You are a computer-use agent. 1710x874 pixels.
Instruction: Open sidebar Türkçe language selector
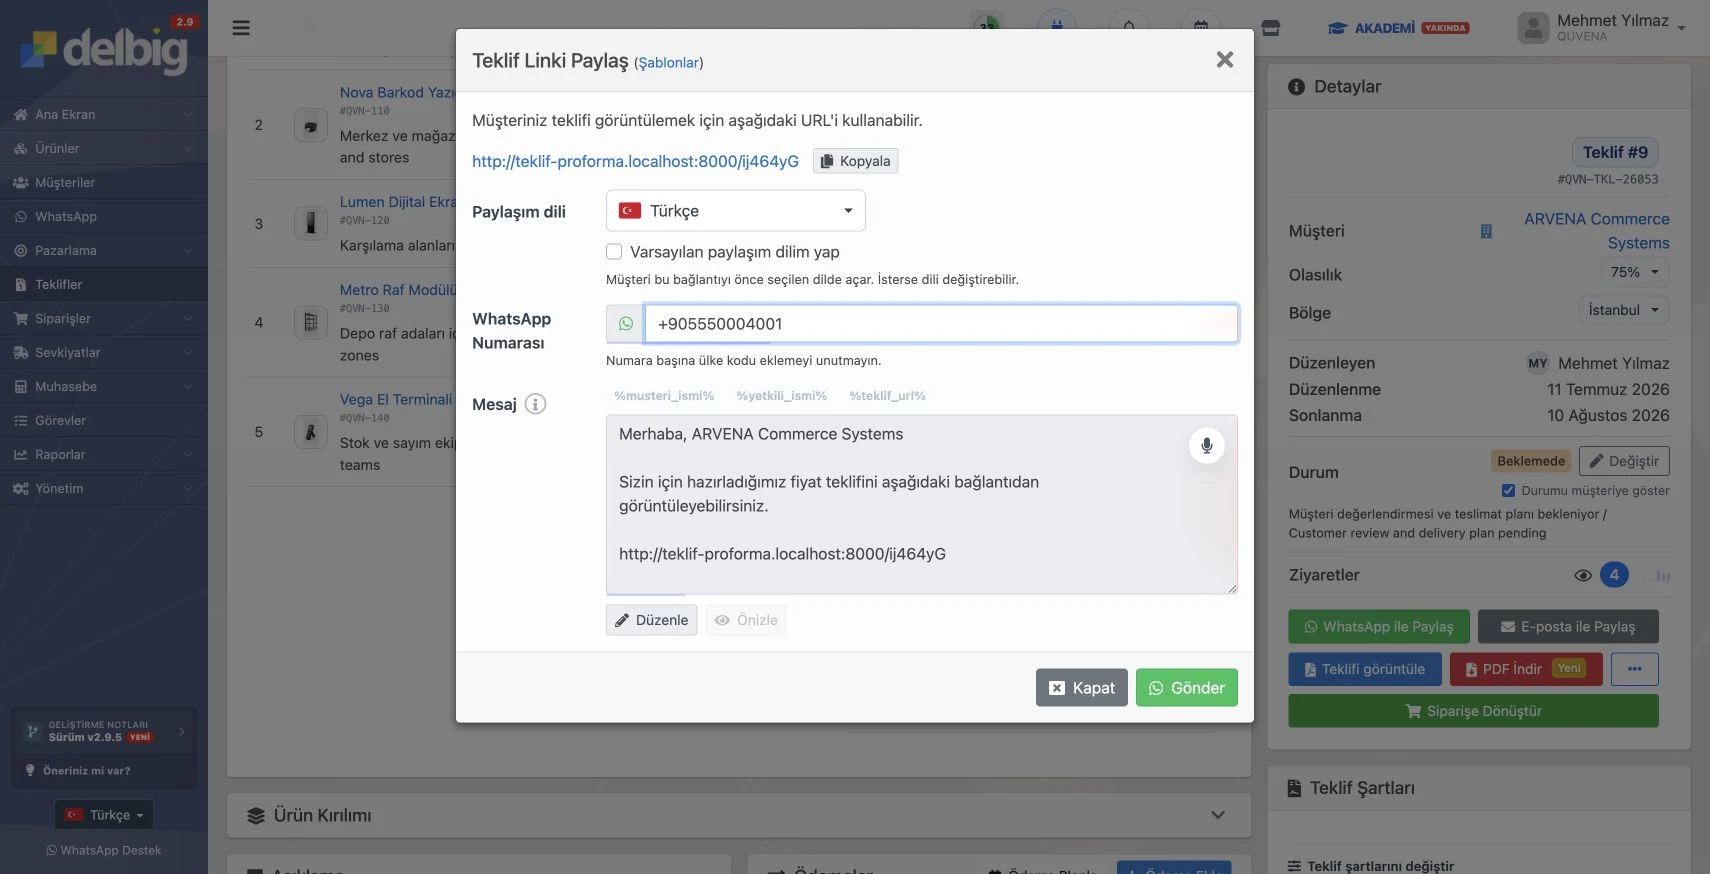pos(104,815)
